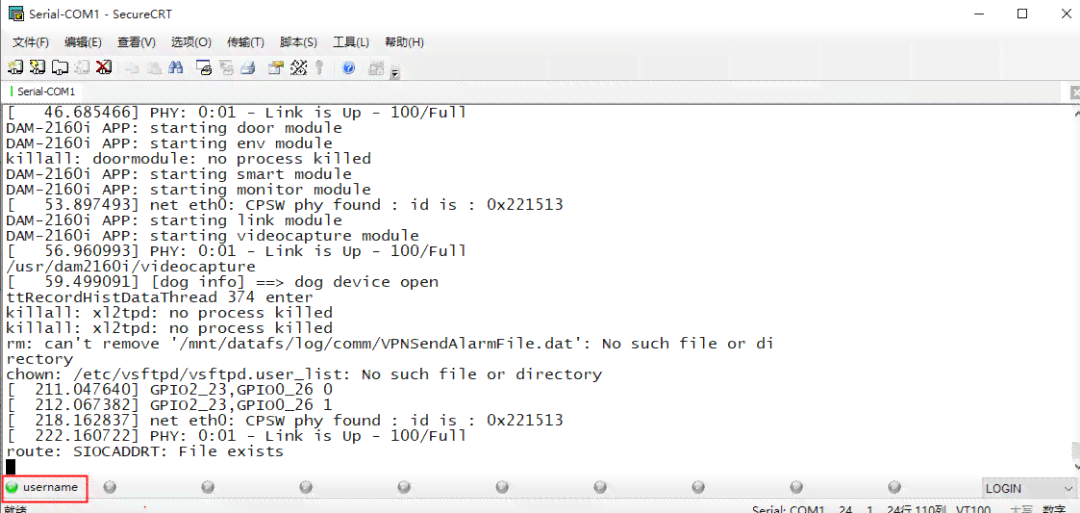Click line with timestamp 222.160722
The height and width of the screenshot is (513, 1080).
click(236, 436)
